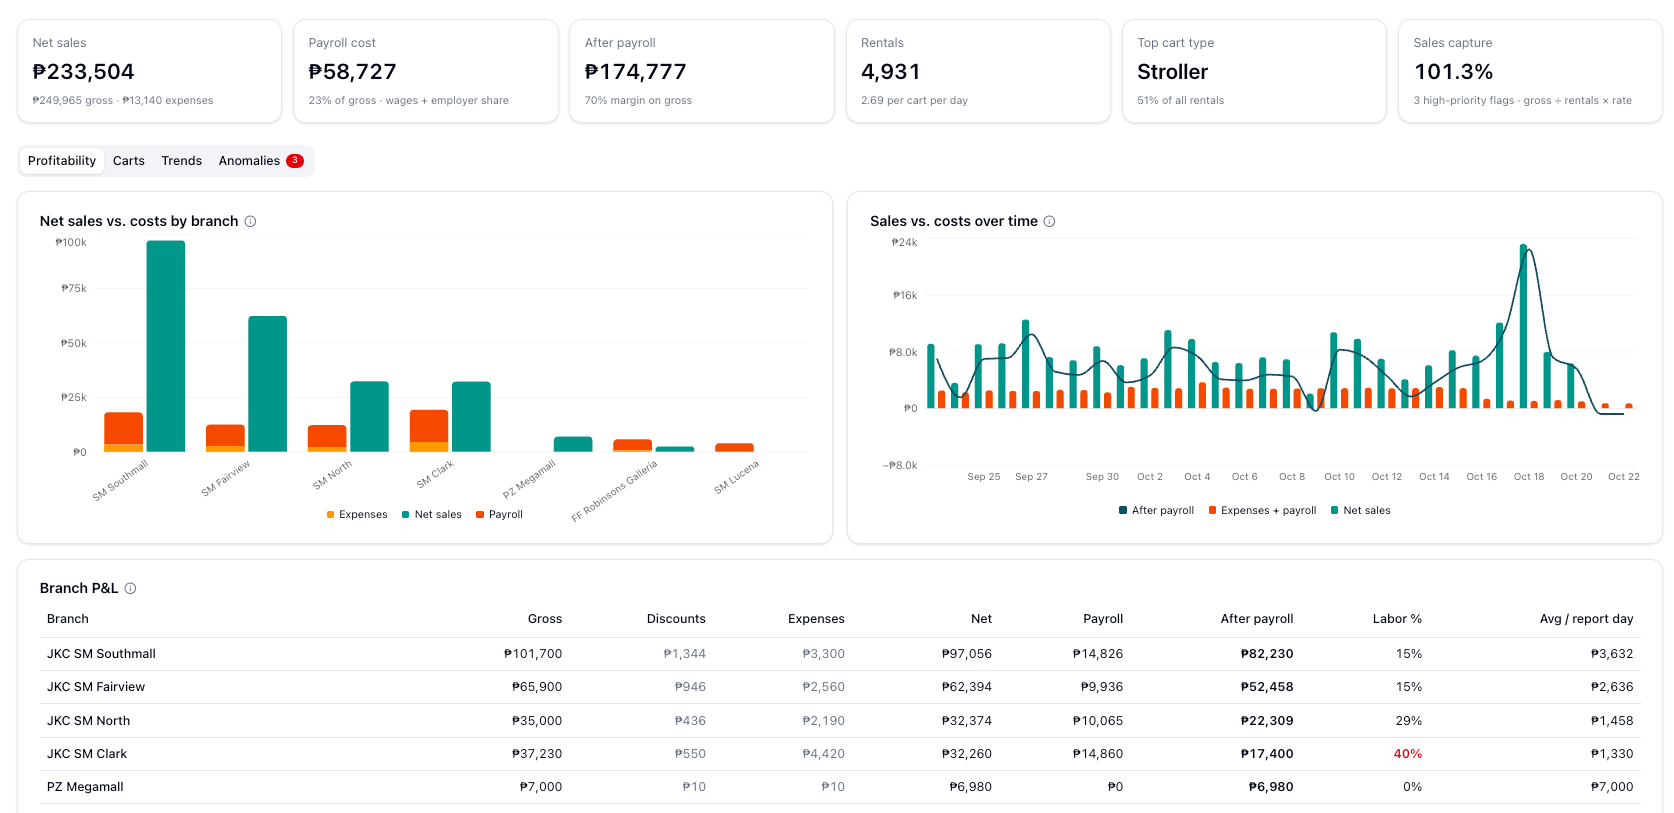
Task: Click the ₱1,458 average per report day cell
Action: click(x=1612, y=721)
